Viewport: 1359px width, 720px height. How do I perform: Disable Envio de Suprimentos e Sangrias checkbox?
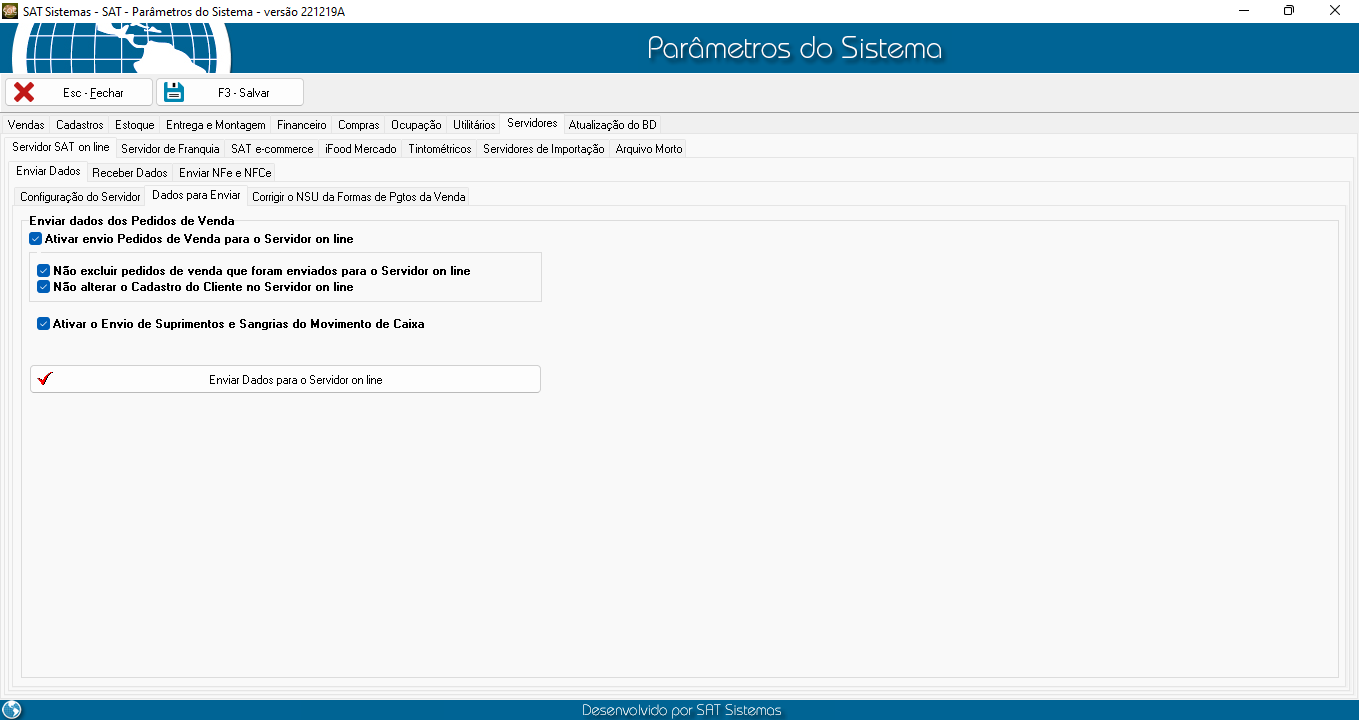44,324
